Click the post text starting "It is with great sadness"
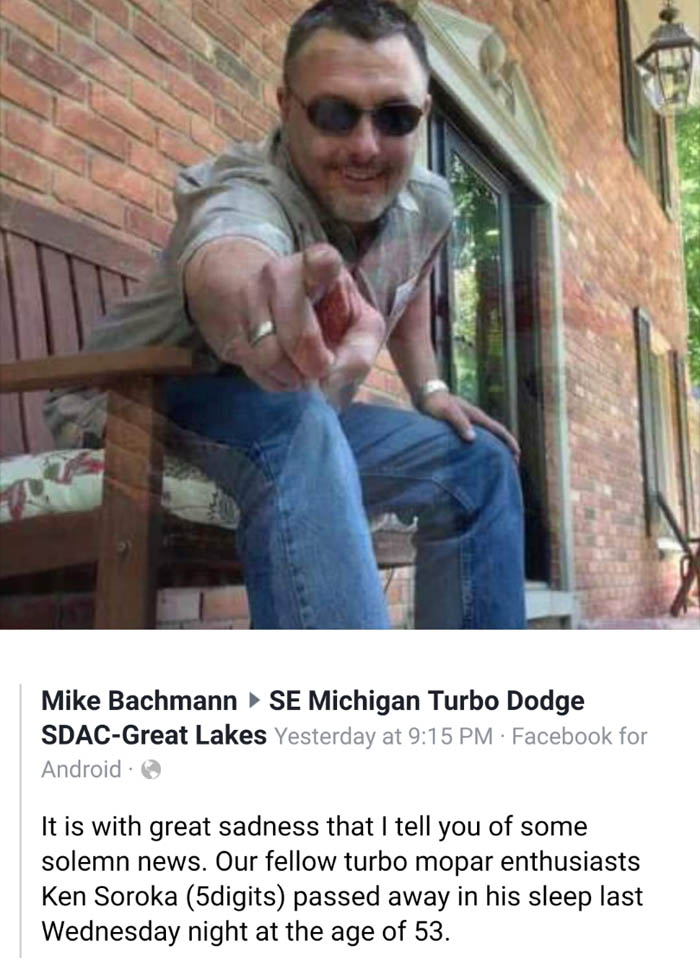Viewport: 700px width, 958px height. click(x=342, y=879)
